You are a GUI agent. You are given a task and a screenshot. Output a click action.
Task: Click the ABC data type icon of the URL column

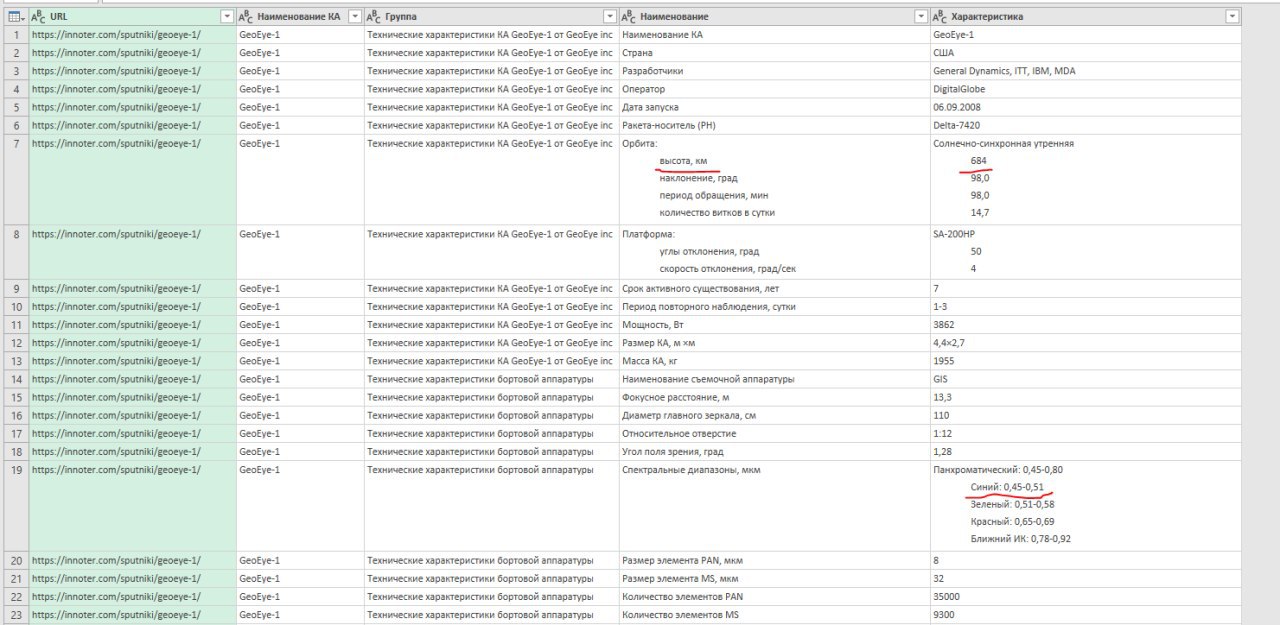pyautogui.click(x=39, y=17)
